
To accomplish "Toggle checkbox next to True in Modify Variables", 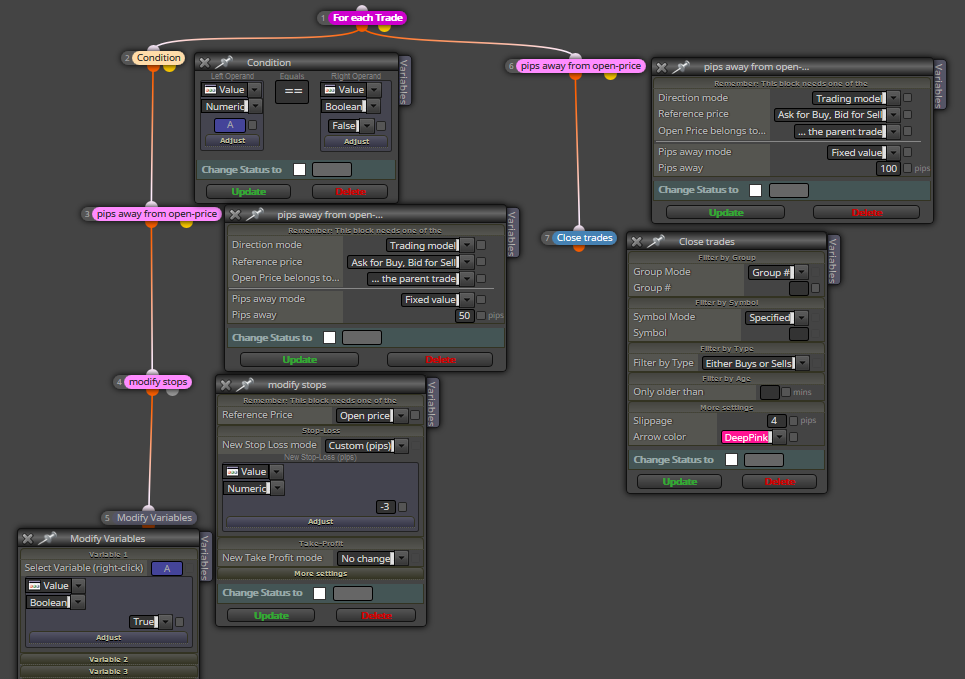I will click(180, 622).
